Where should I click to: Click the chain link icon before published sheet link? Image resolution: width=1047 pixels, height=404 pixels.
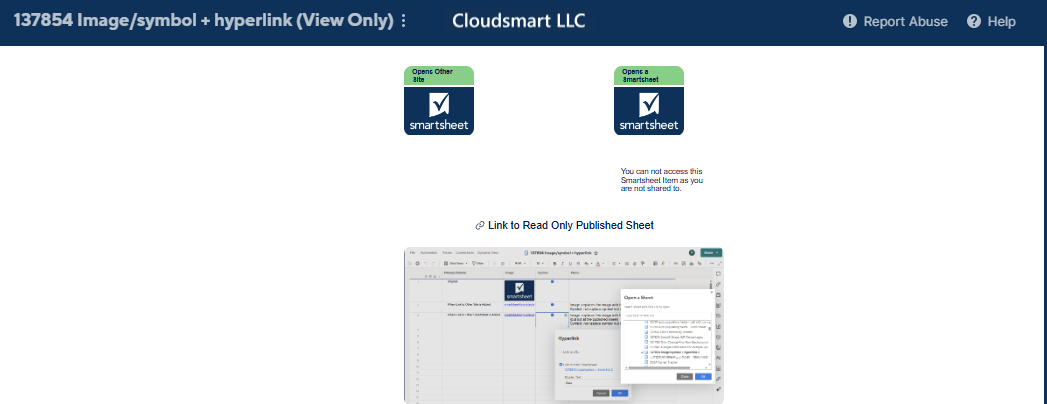tap(479, 226)
